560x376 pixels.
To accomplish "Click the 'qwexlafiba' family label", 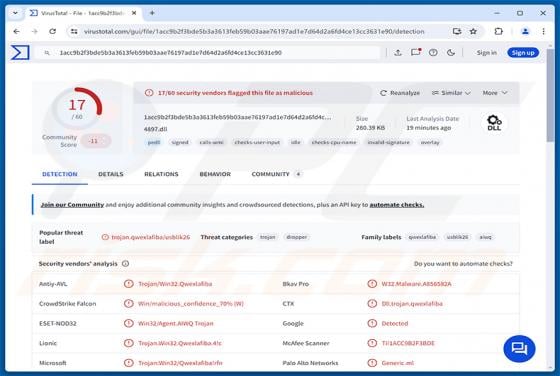I will pyautogui.click(x=422, y=237).
